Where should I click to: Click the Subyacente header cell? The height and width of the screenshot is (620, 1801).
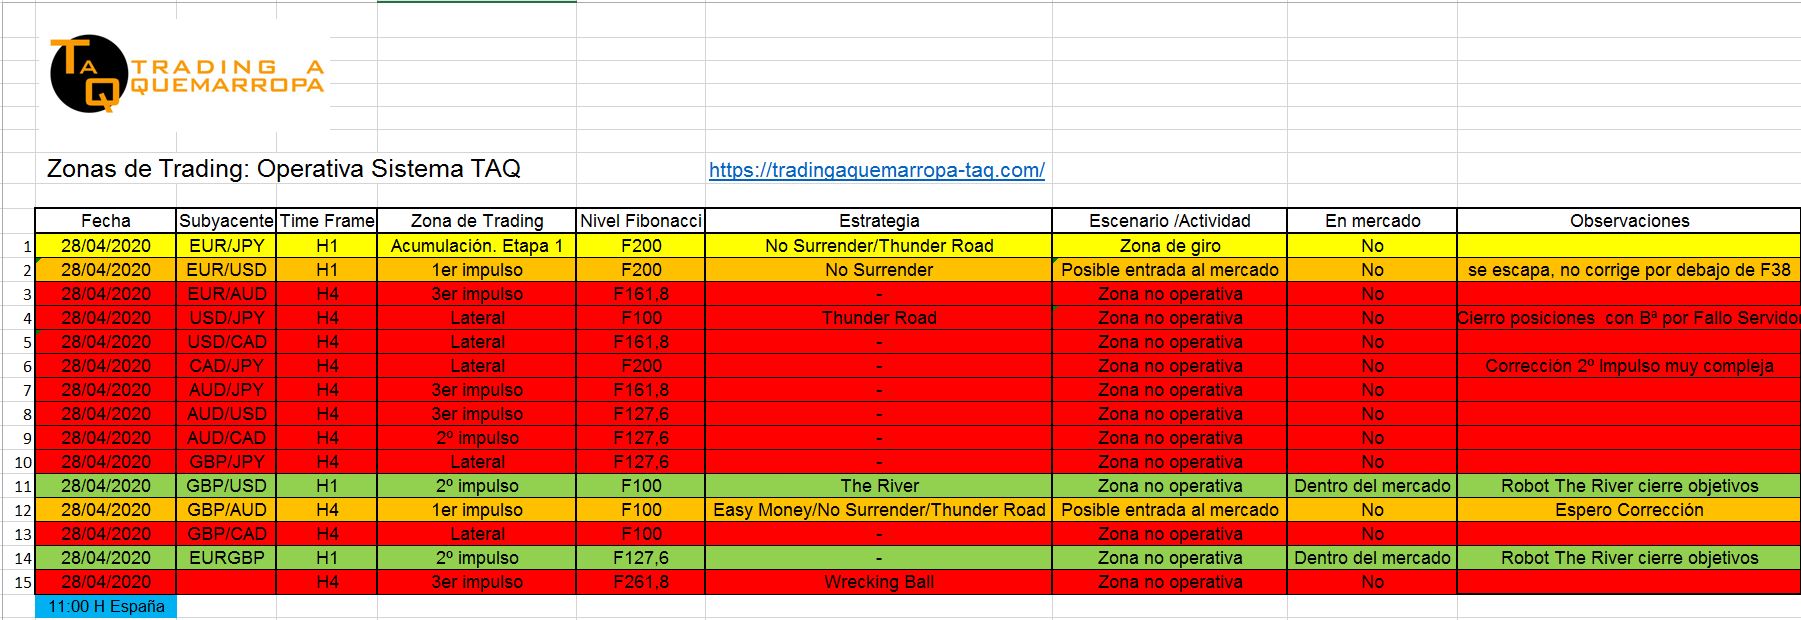tap(226, 221)
